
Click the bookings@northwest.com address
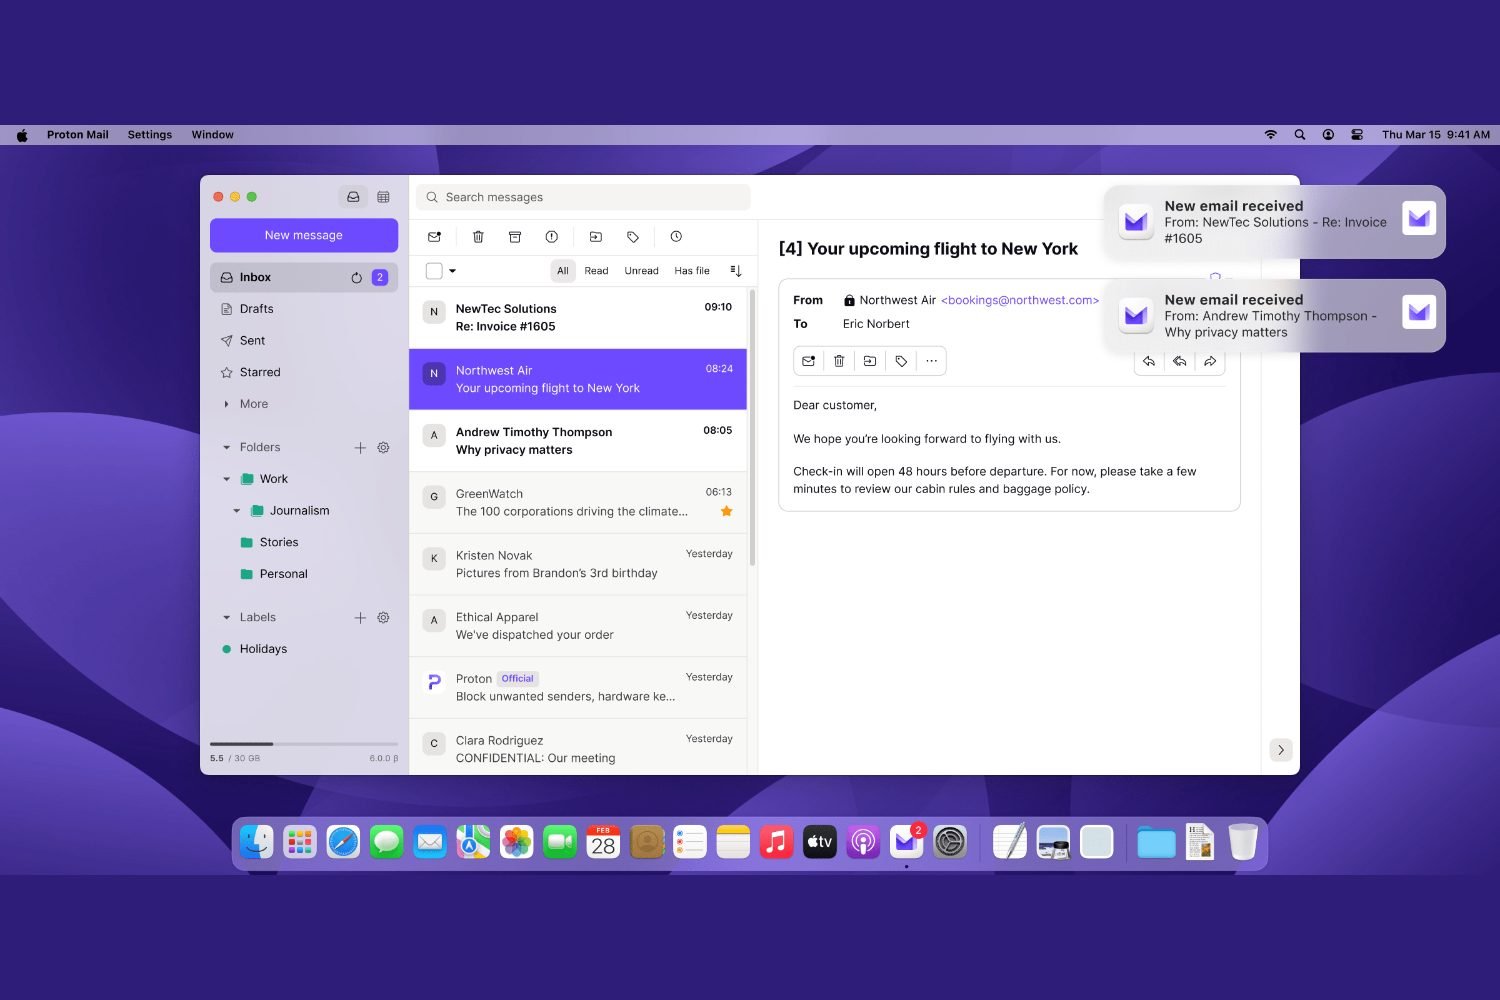point(1020,300)
